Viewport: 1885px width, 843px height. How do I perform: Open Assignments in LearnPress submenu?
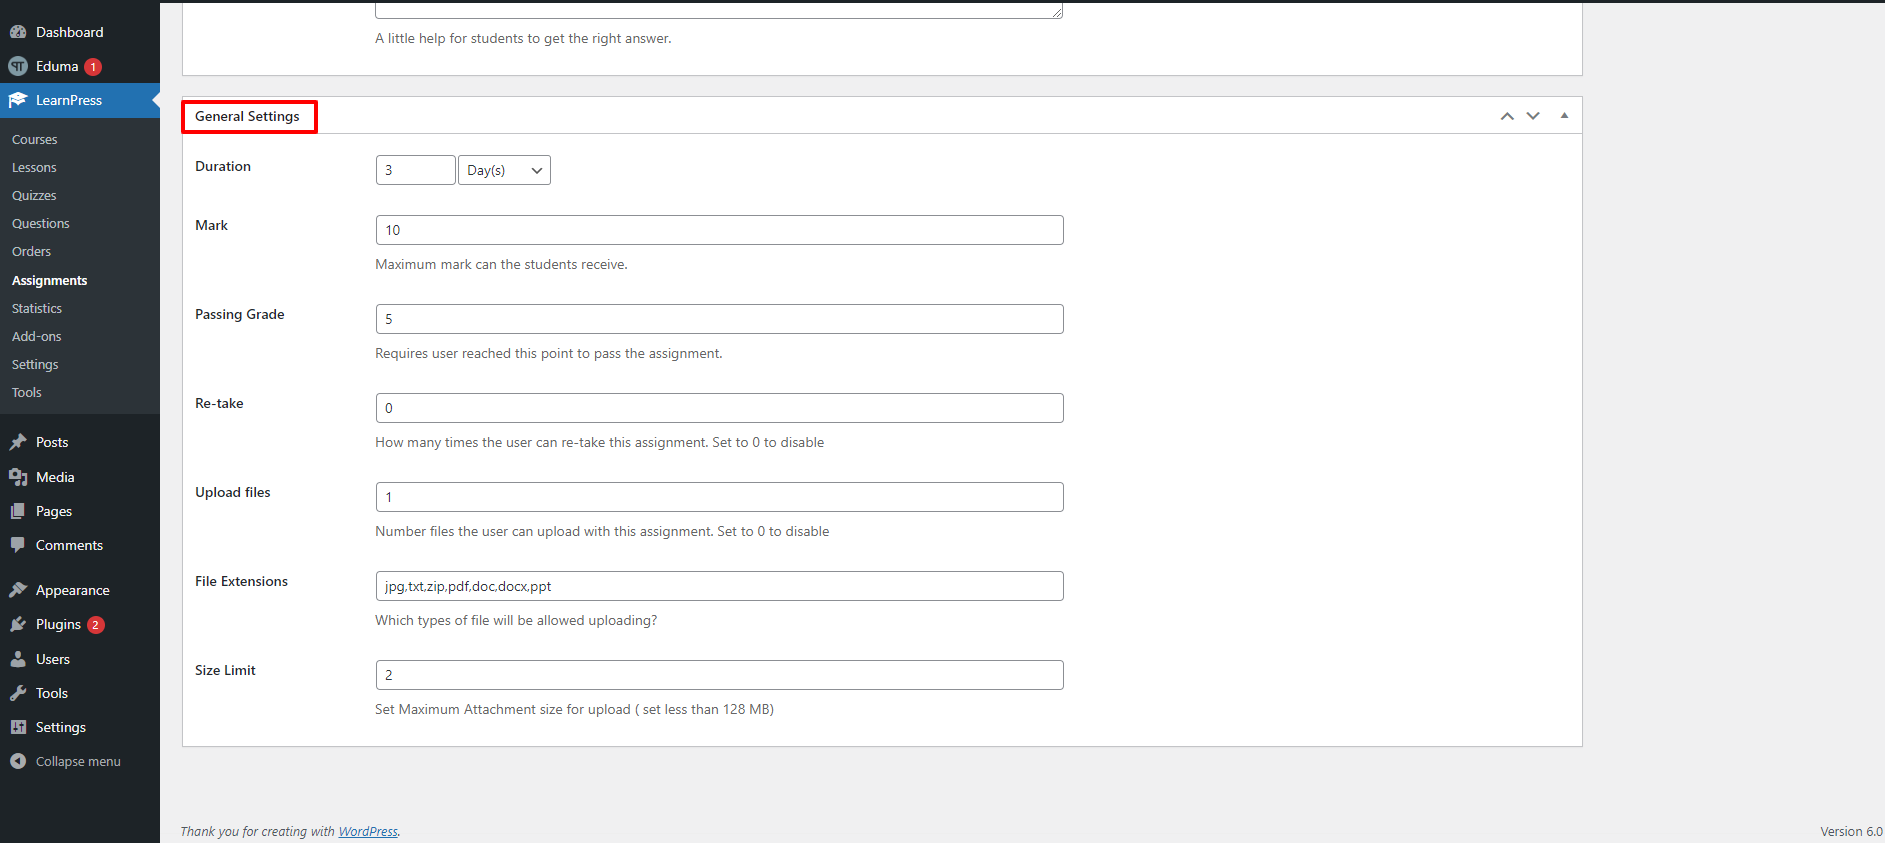tap(50, 280)
